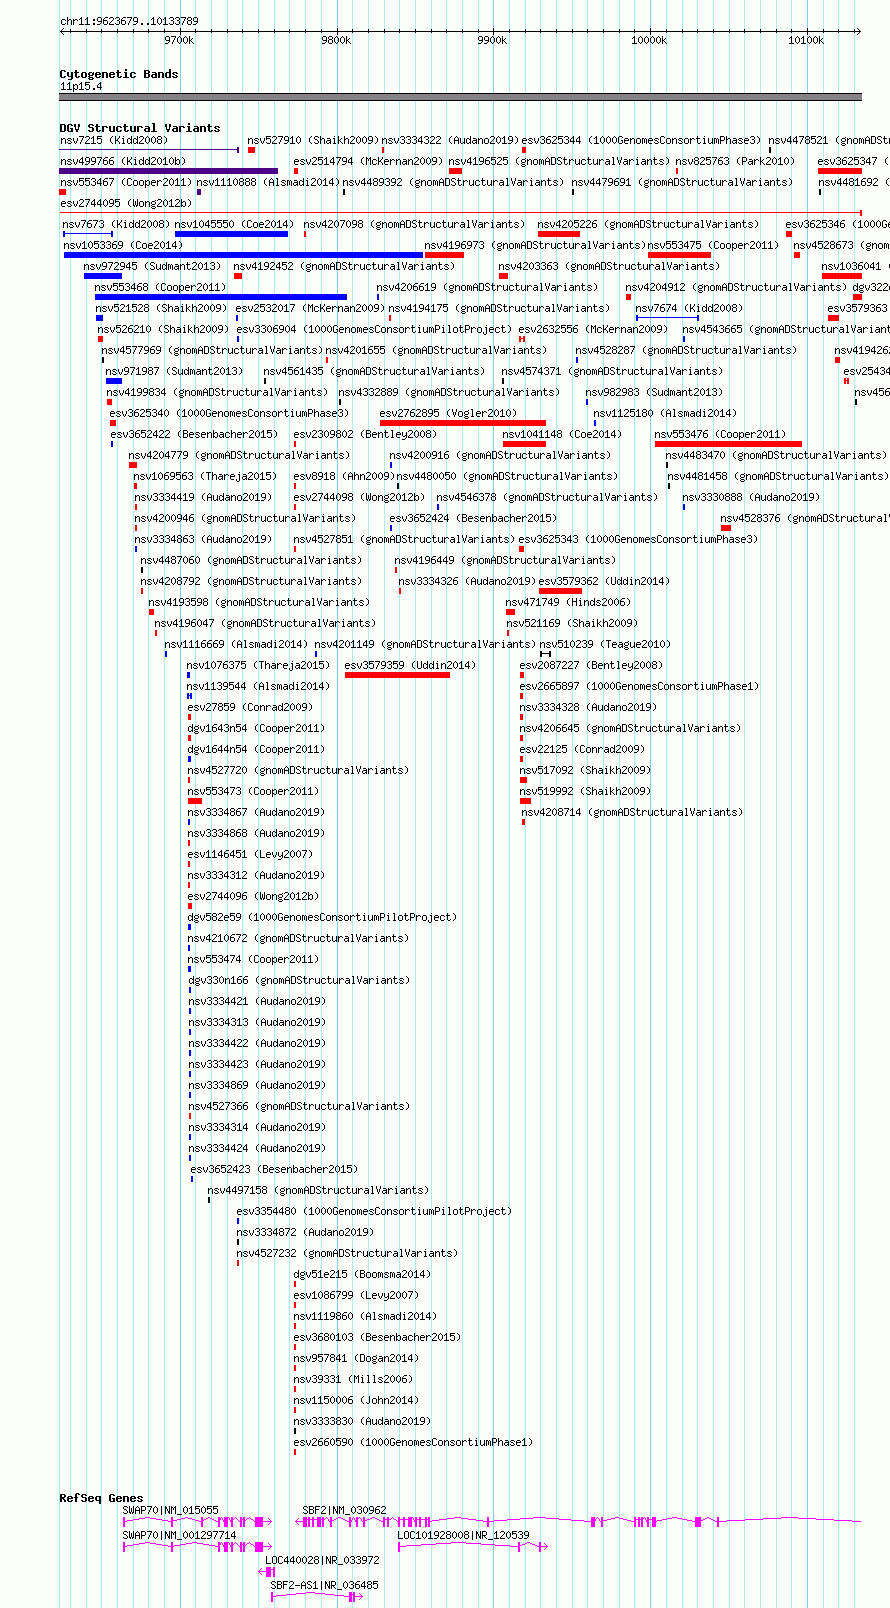Viewport: 890px width, 1608px height.
Task: Click the esv8918 (Ahn2009) label
Action: coord(343,476)
